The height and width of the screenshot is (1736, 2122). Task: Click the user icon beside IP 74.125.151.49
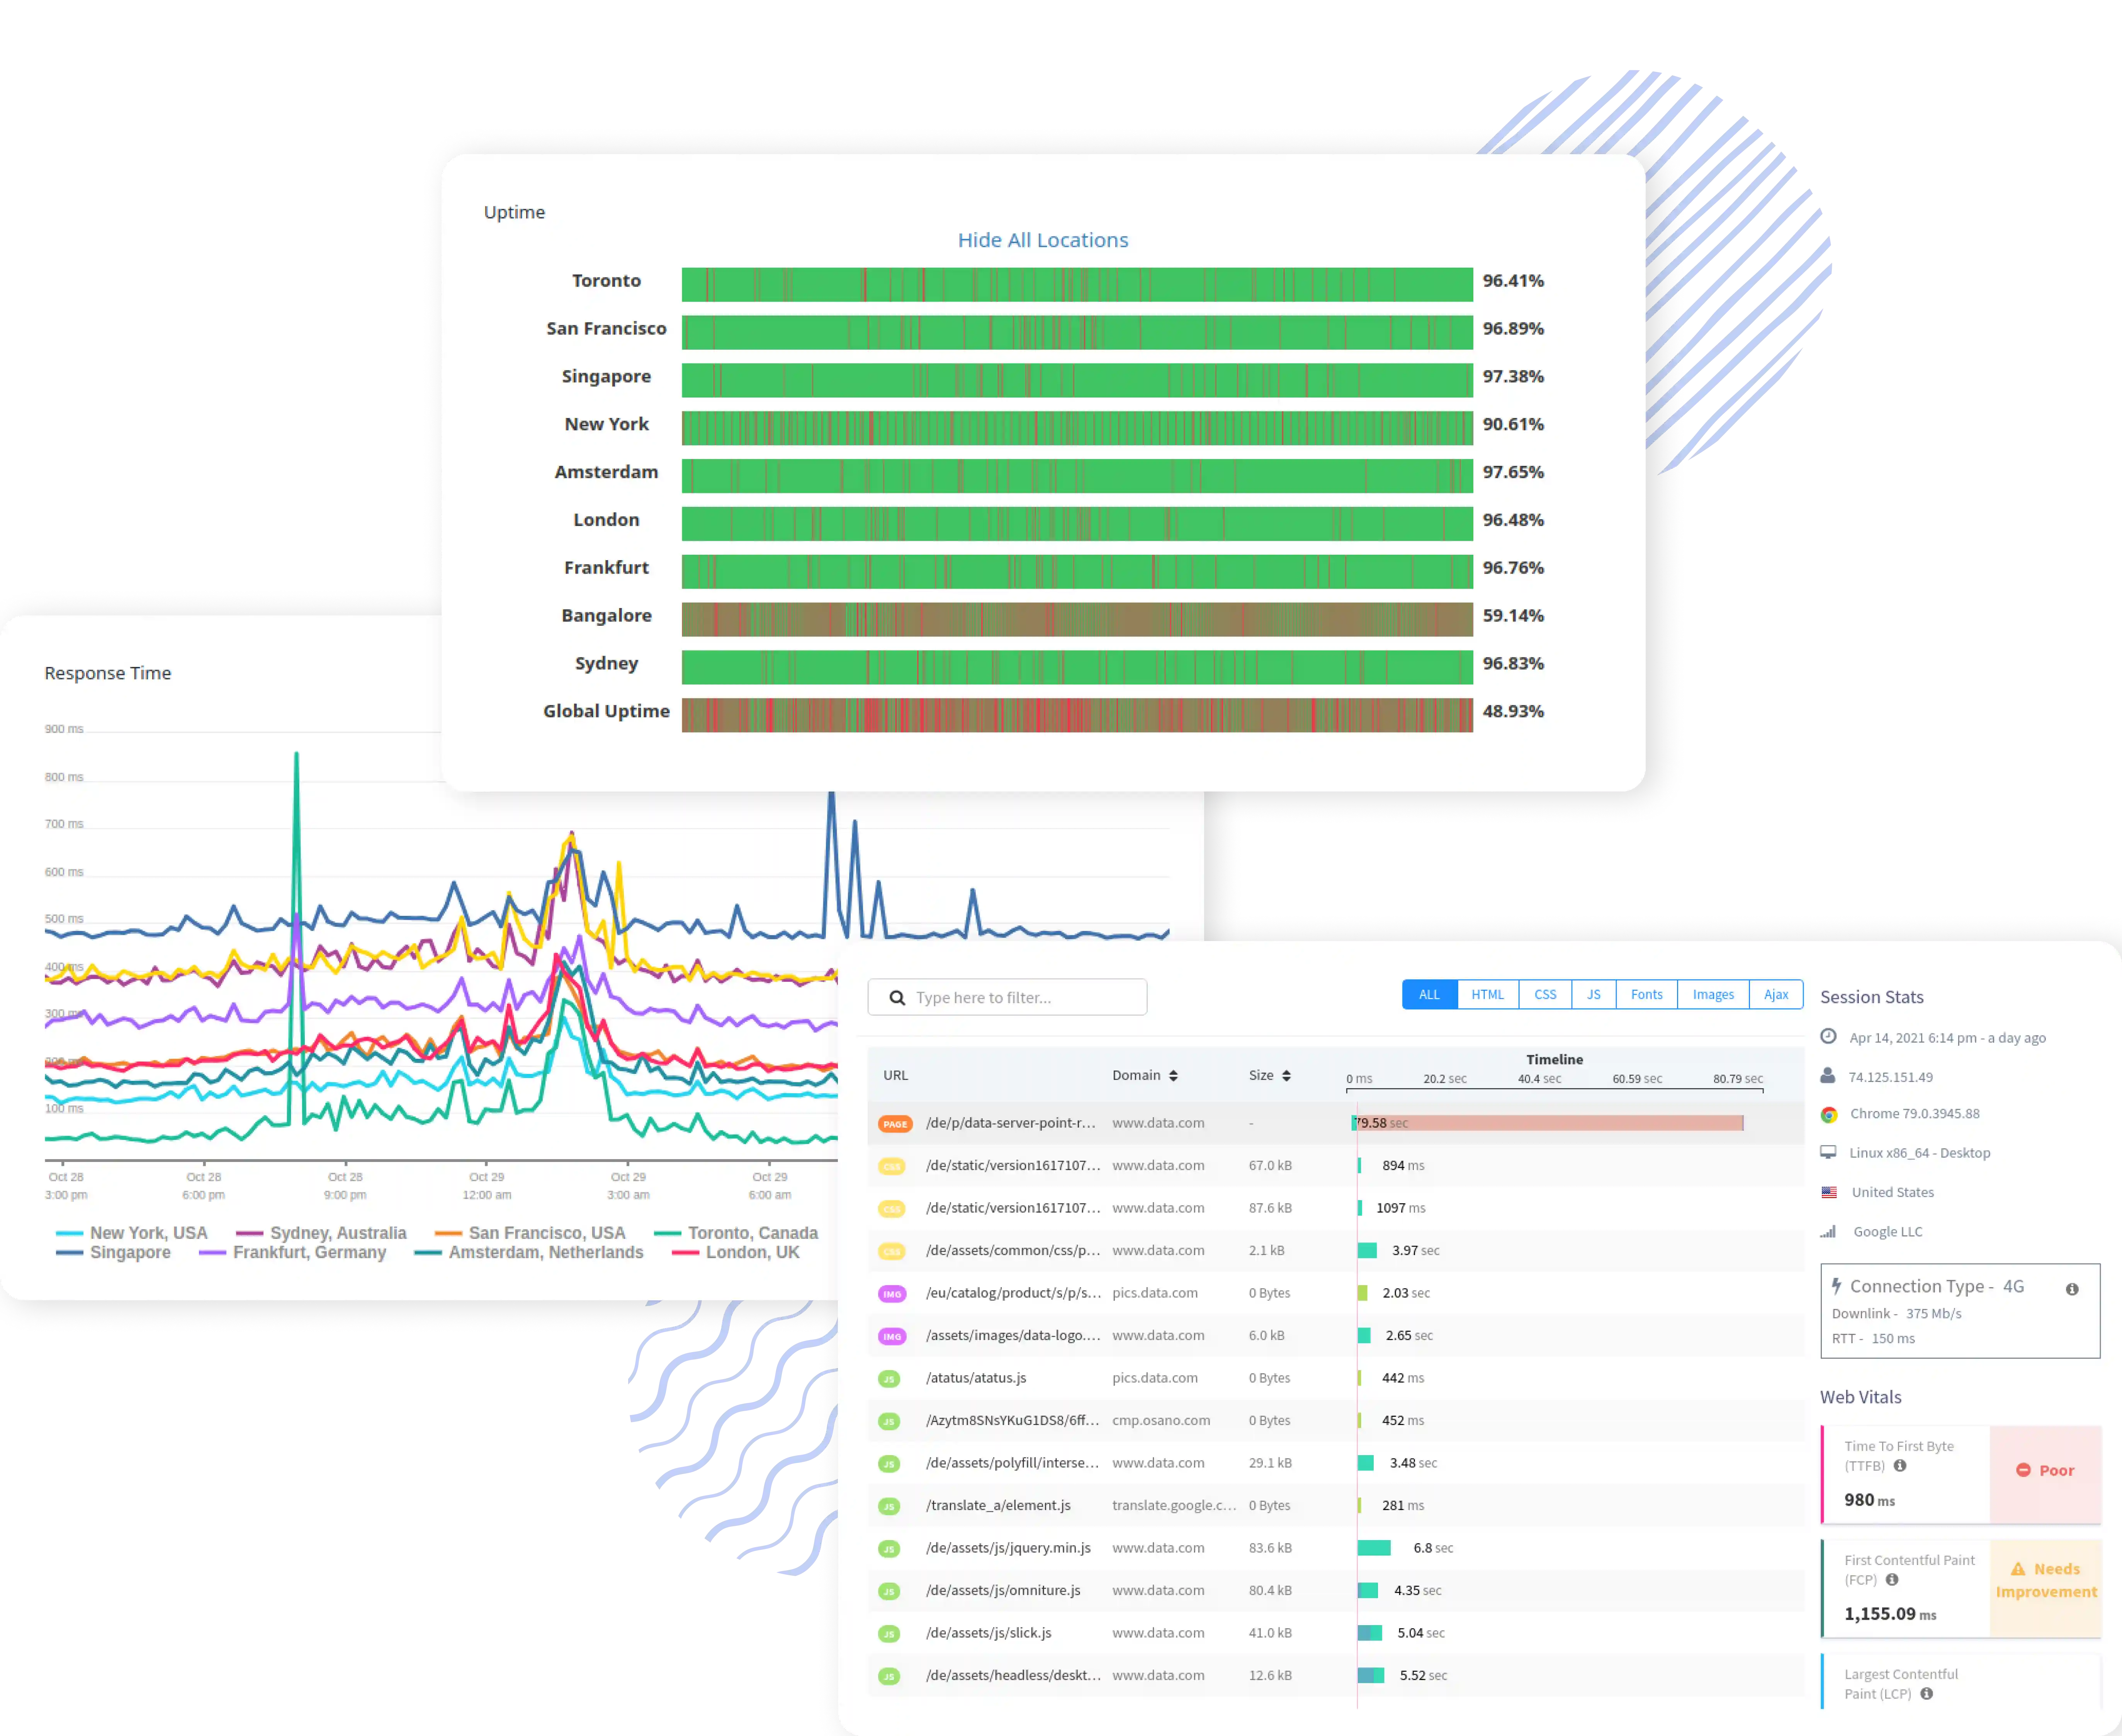1828,1076
